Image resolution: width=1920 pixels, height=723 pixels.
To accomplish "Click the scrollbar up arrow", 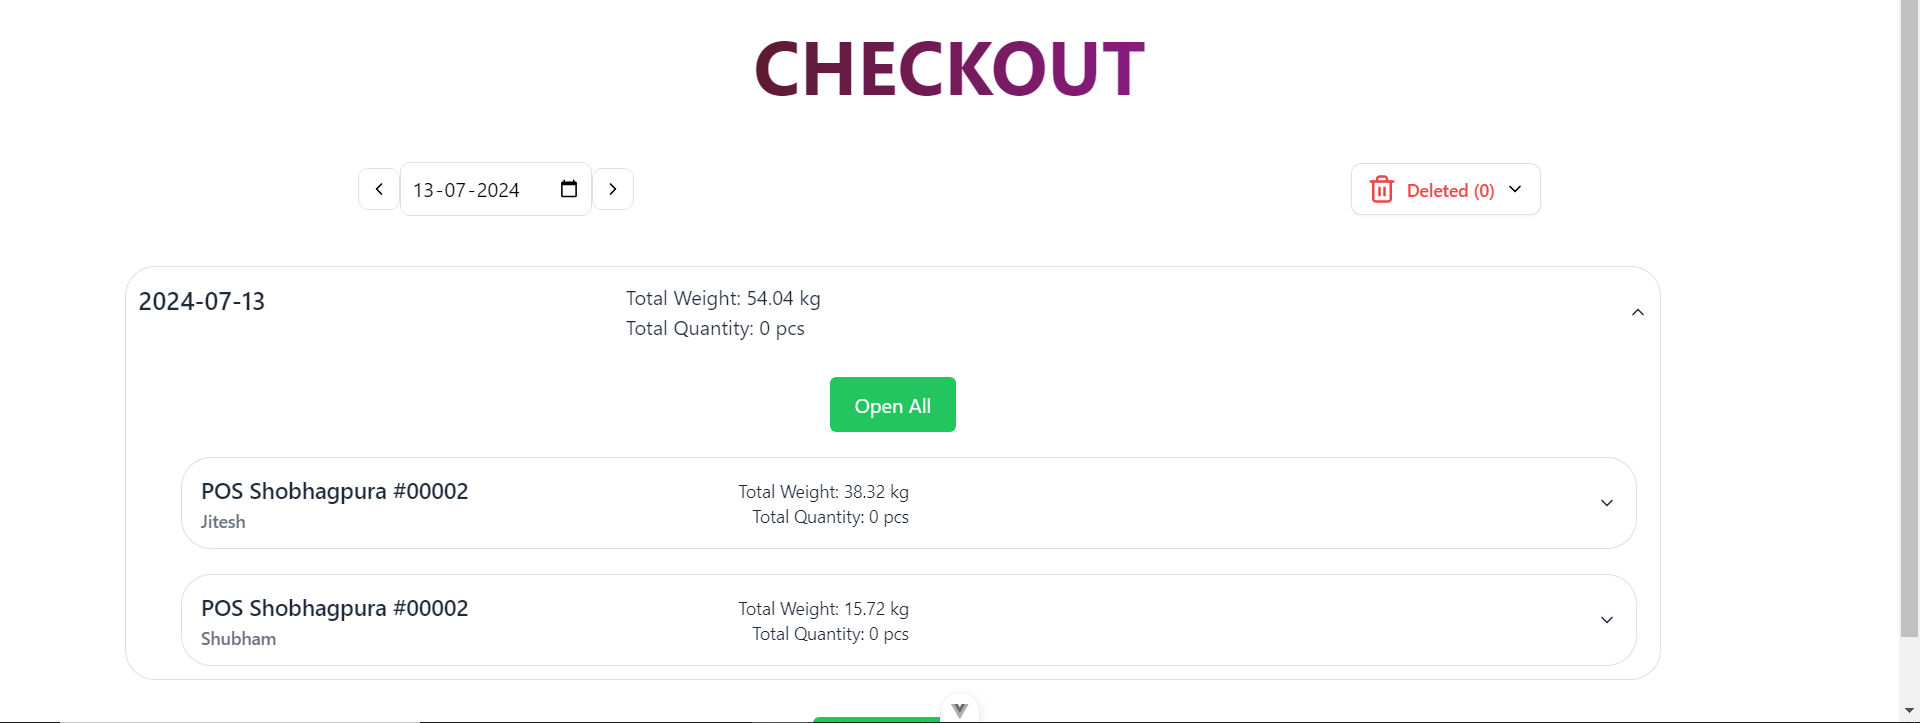I will tap(1911, 8).
